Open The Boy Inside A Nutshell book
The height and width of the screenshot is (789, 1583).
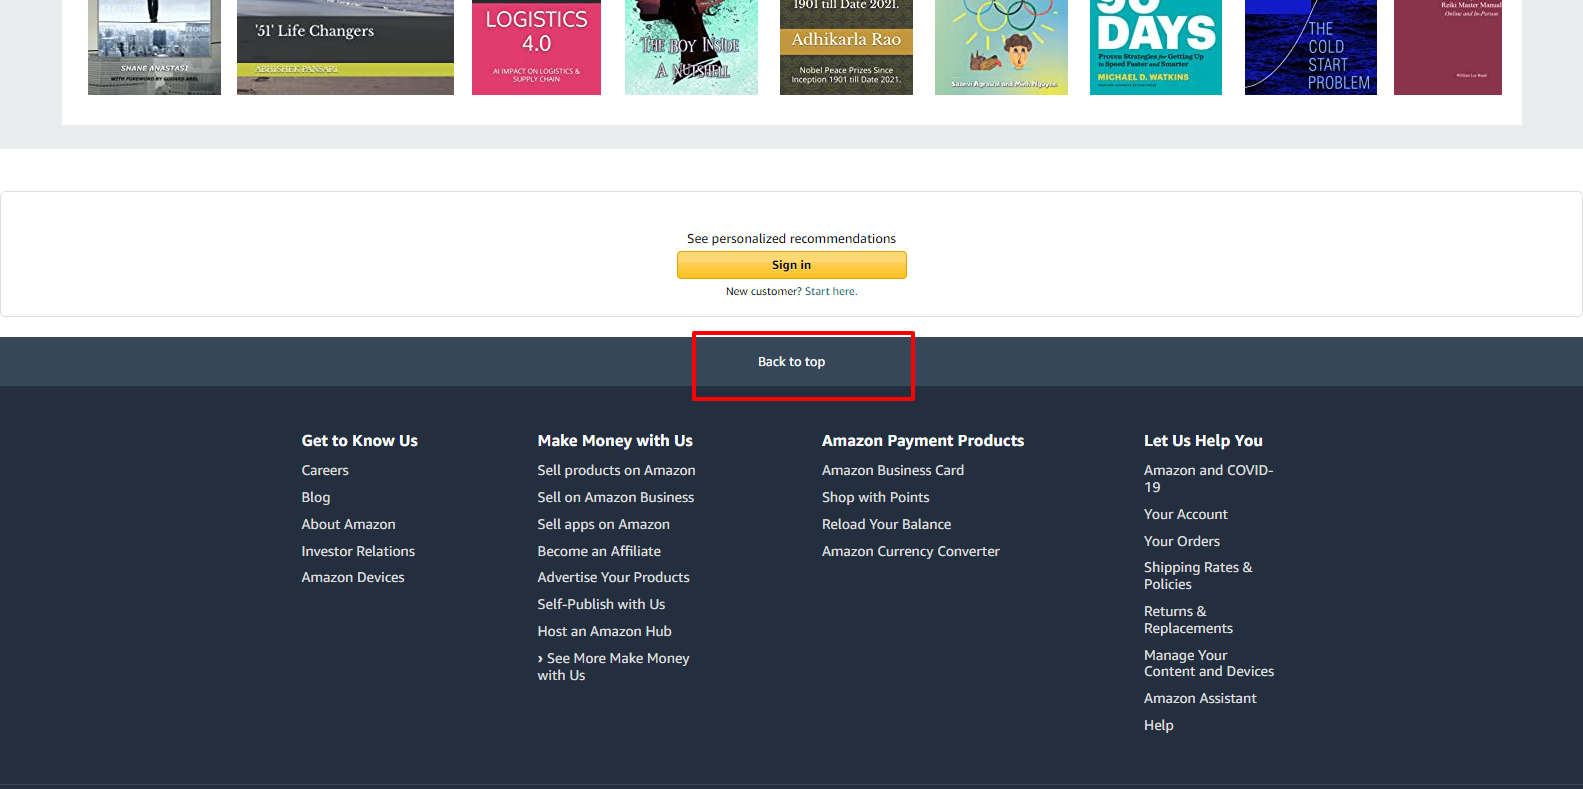click(x=691, y=47)
